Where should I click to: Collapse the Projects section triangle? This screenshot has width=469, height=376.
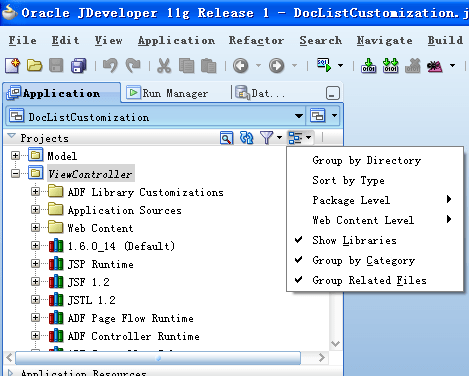pos(12,136)
